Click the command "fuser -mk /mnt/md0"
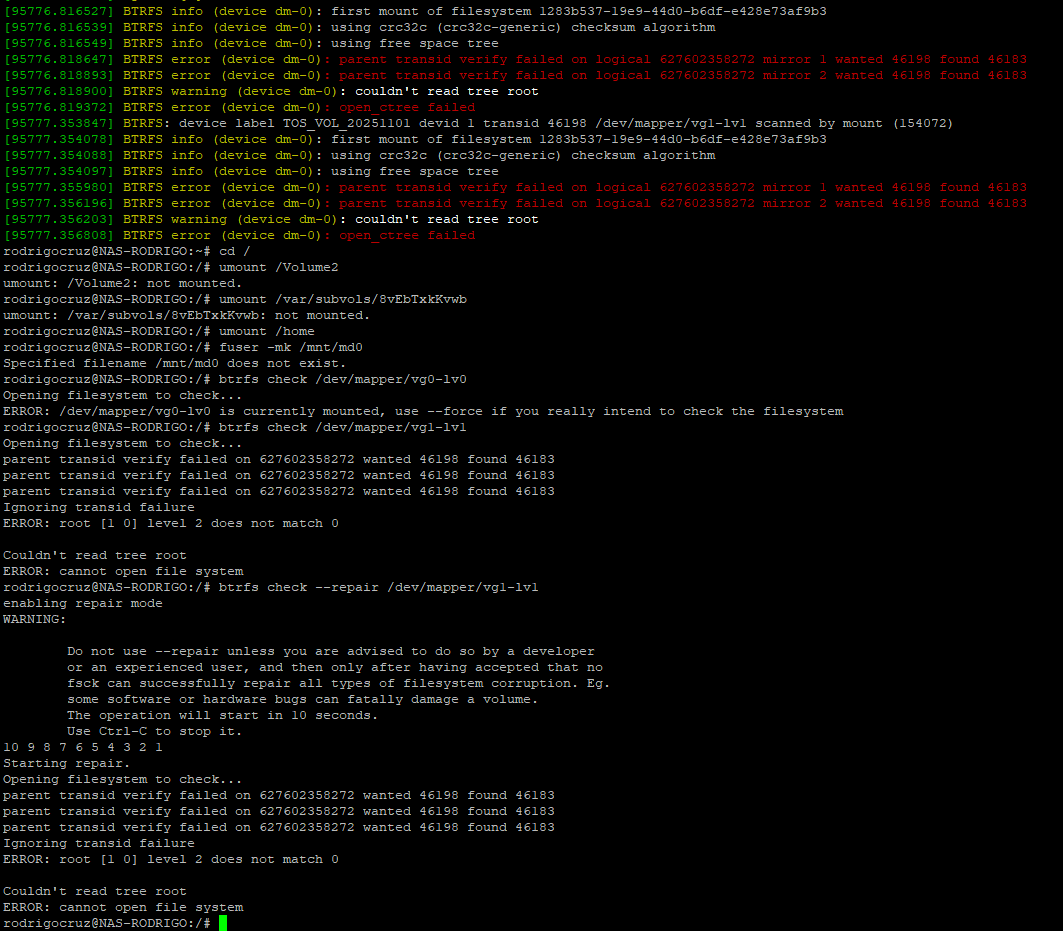 [x=290, y=347]
